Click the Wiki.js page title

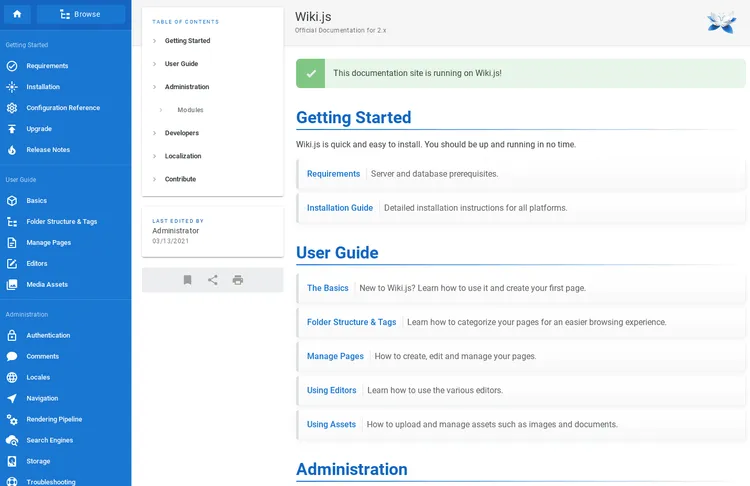tap(313, 17)
